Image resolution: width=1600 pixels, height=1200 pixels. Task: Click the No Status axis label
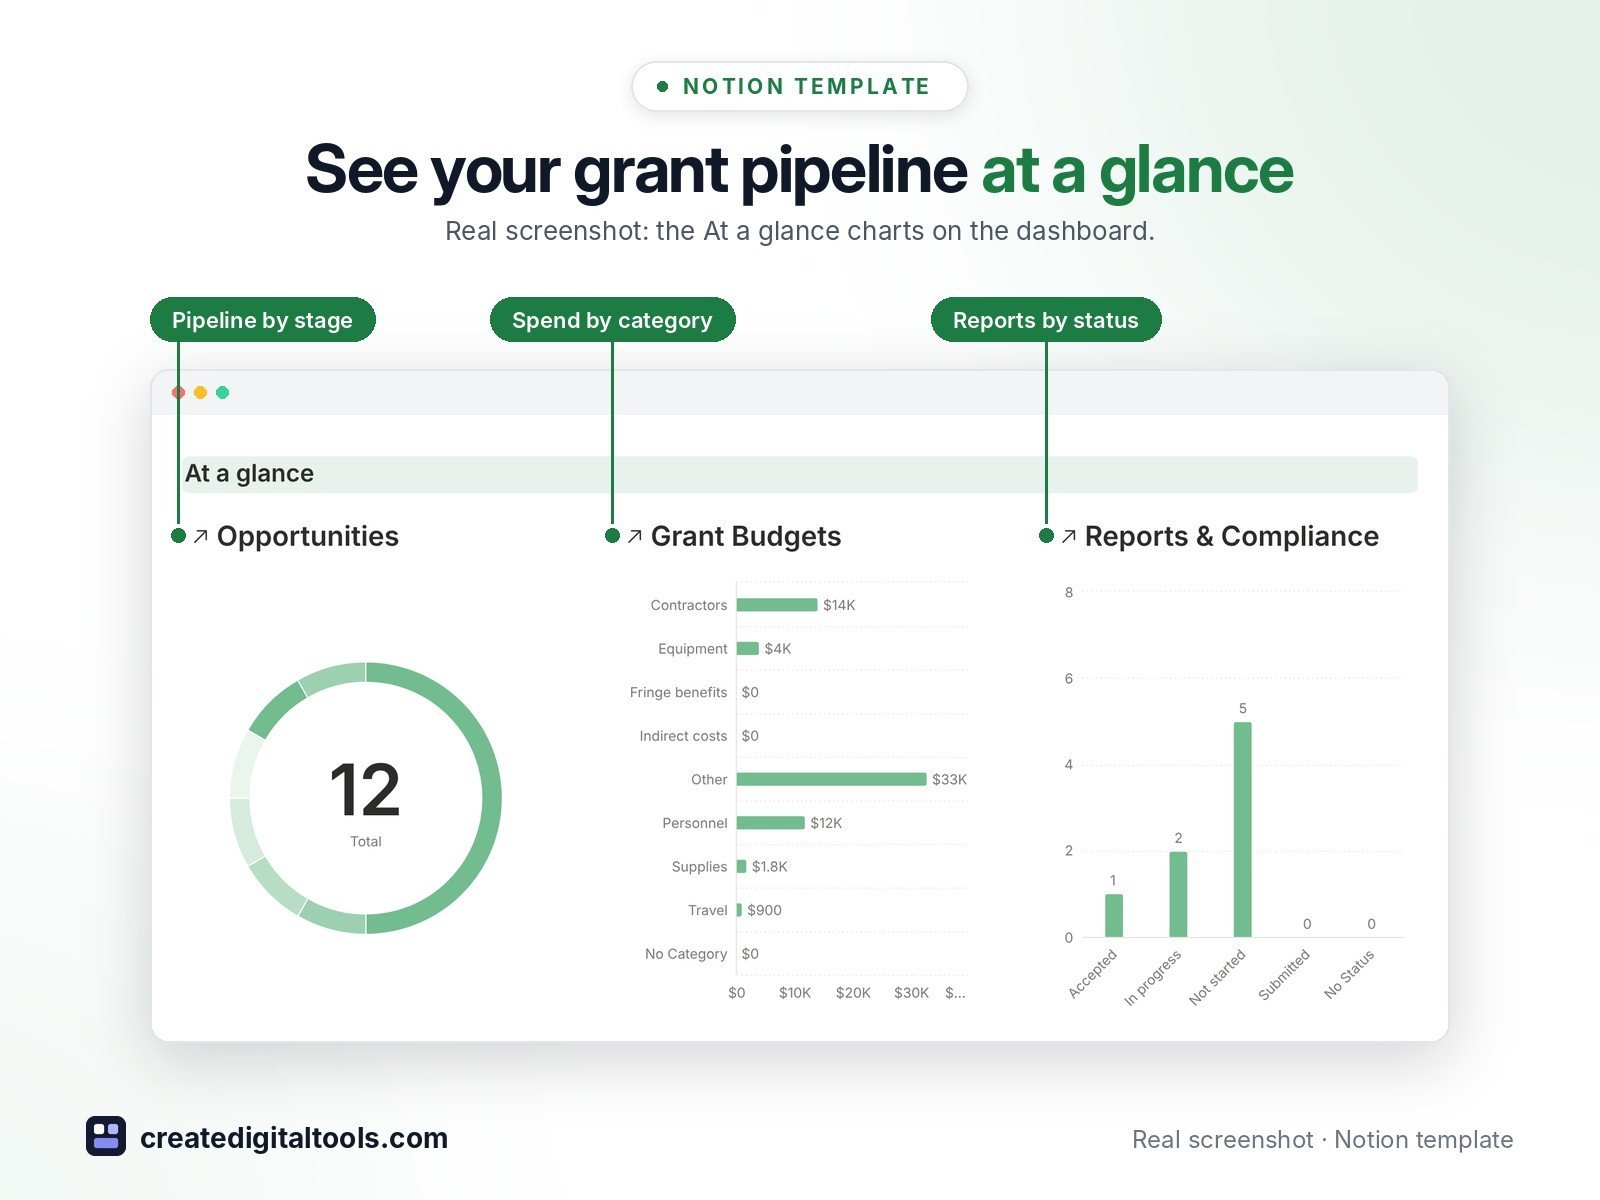click(1349, 974)
